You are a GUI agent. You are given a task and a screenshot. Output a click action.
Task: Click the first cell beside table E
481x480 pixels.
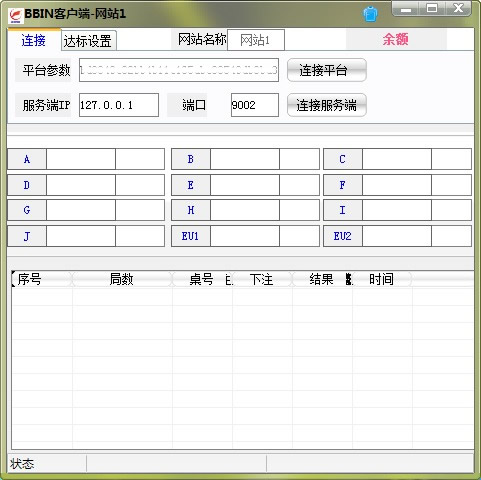245,185
